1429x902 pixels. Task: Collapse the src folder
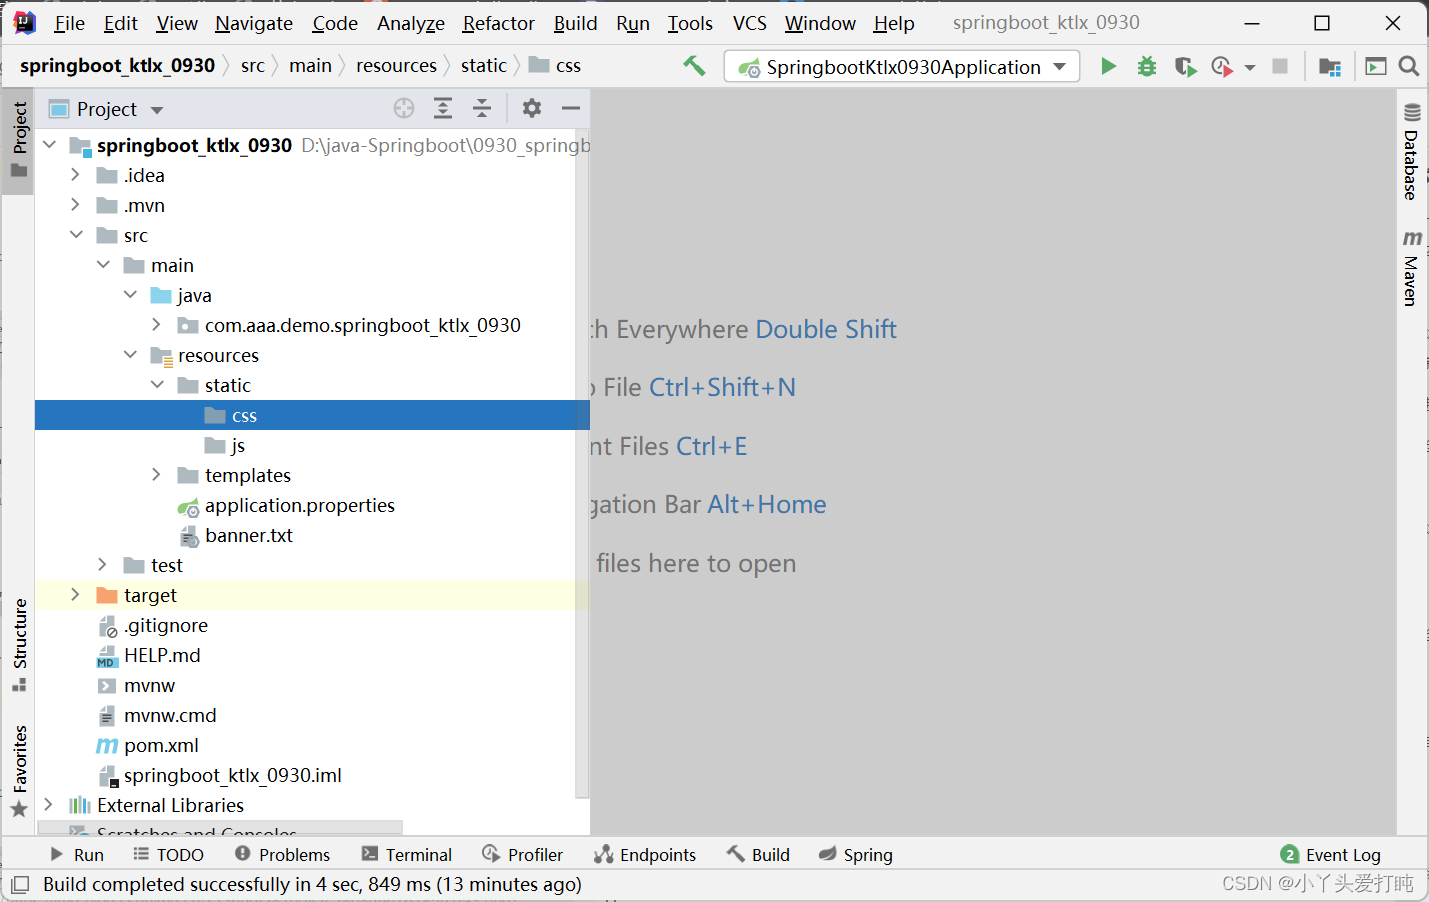76,235
